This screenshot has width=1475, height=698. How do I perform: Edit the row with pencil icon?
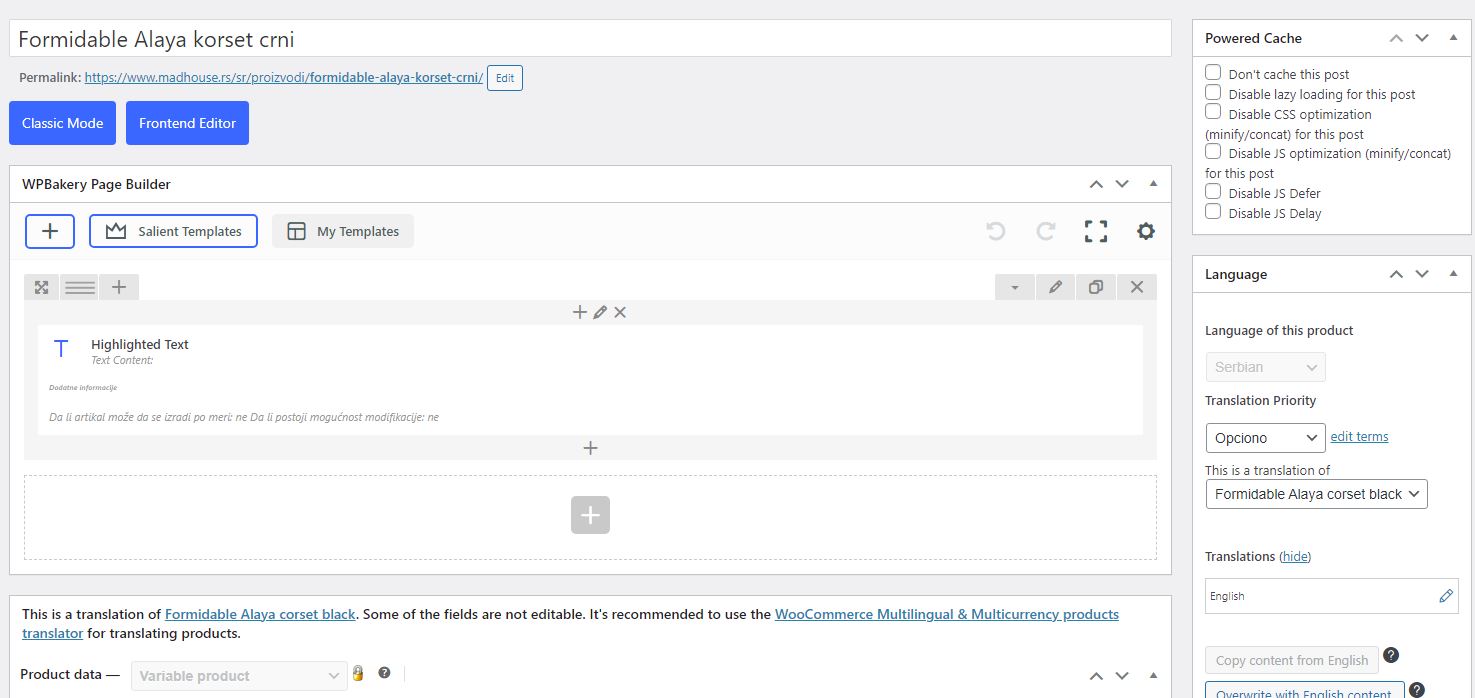coord(1055,287)
